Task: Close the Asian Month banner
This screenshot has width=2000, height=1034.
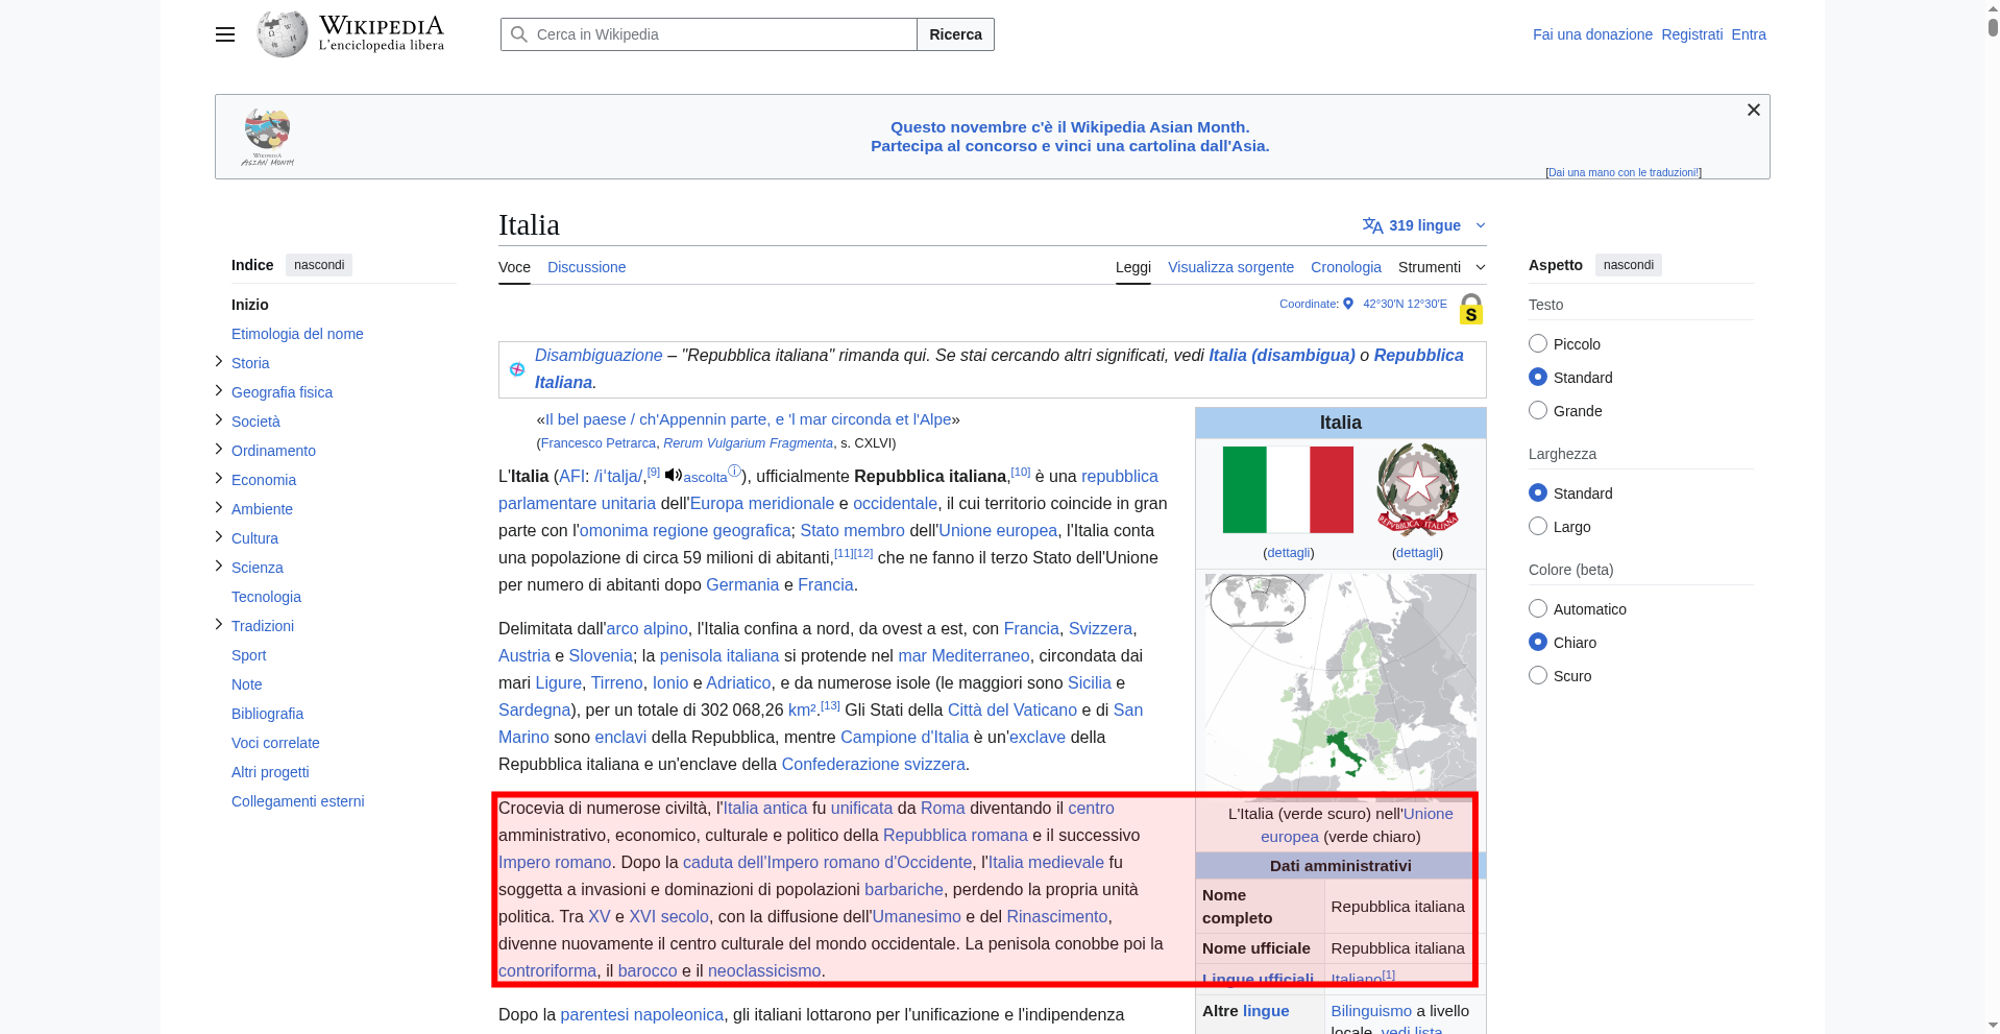Action: pos(1753,110)
